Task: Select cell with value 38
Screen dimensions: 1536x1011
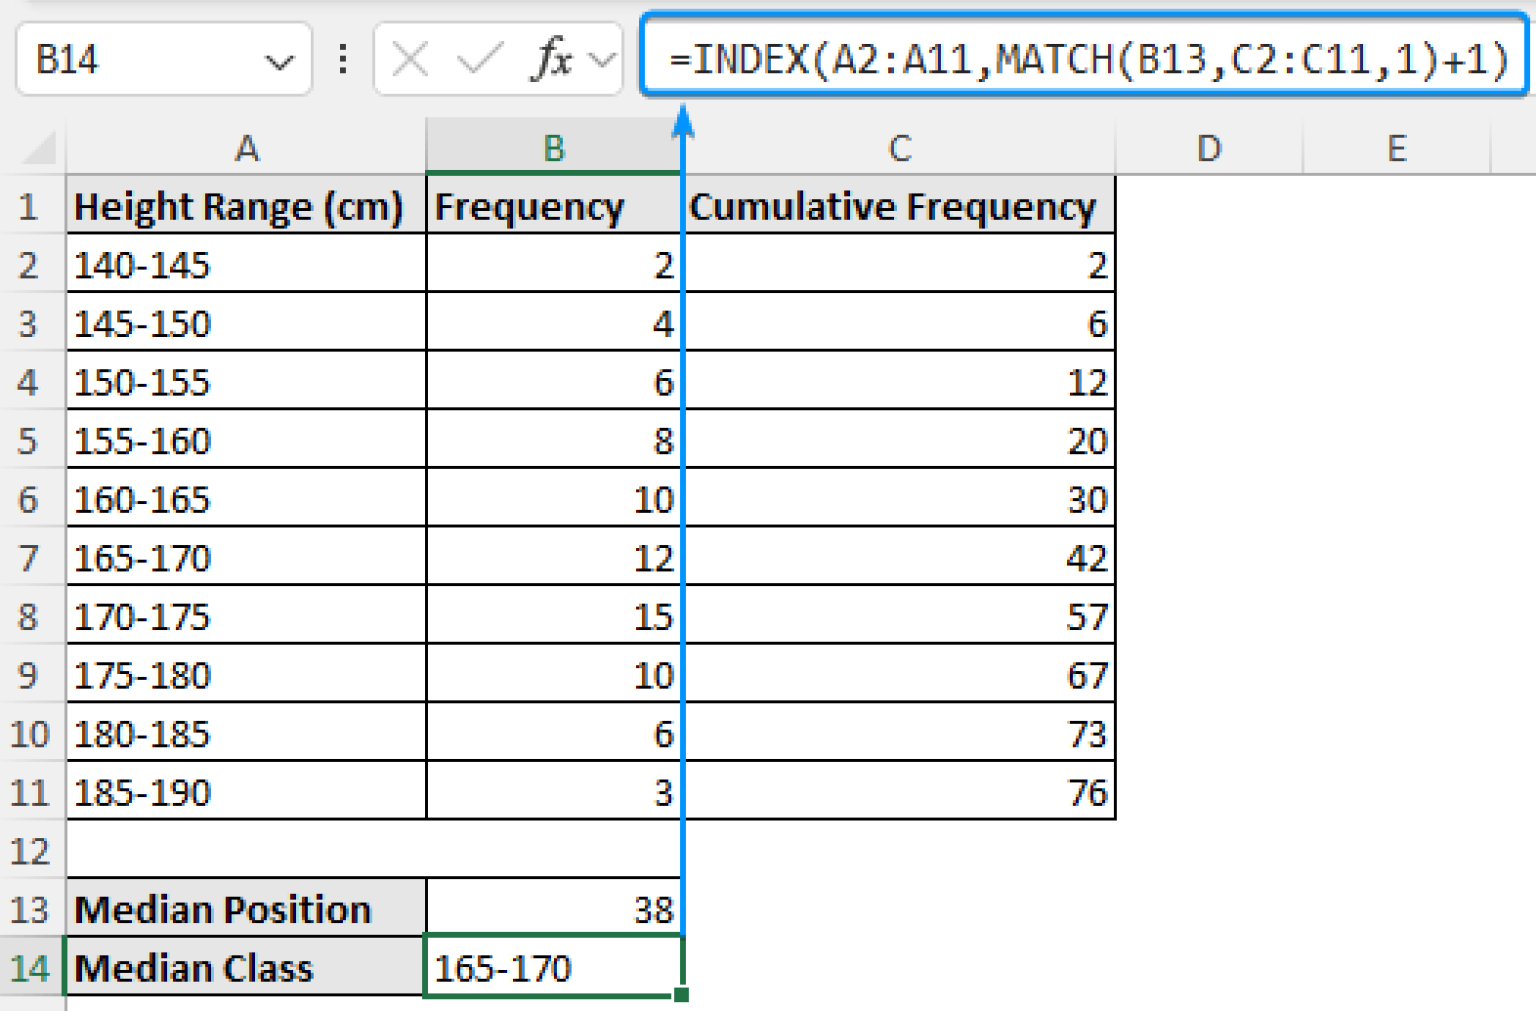Action: pos(553,908)
